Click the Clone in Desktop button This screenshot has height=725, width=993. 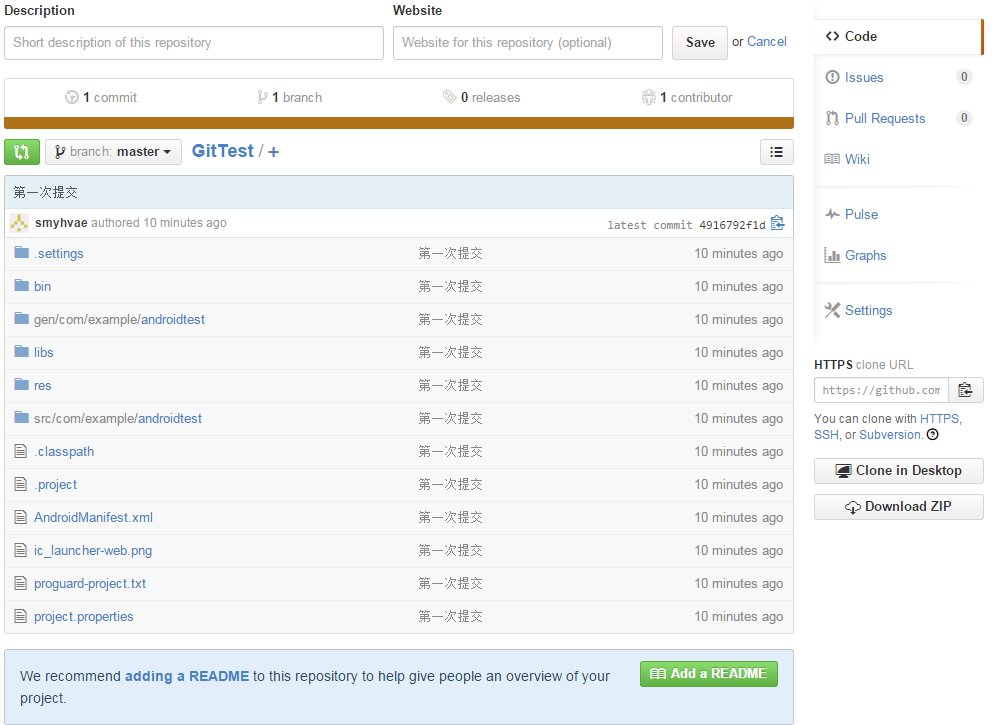[899, 470]
